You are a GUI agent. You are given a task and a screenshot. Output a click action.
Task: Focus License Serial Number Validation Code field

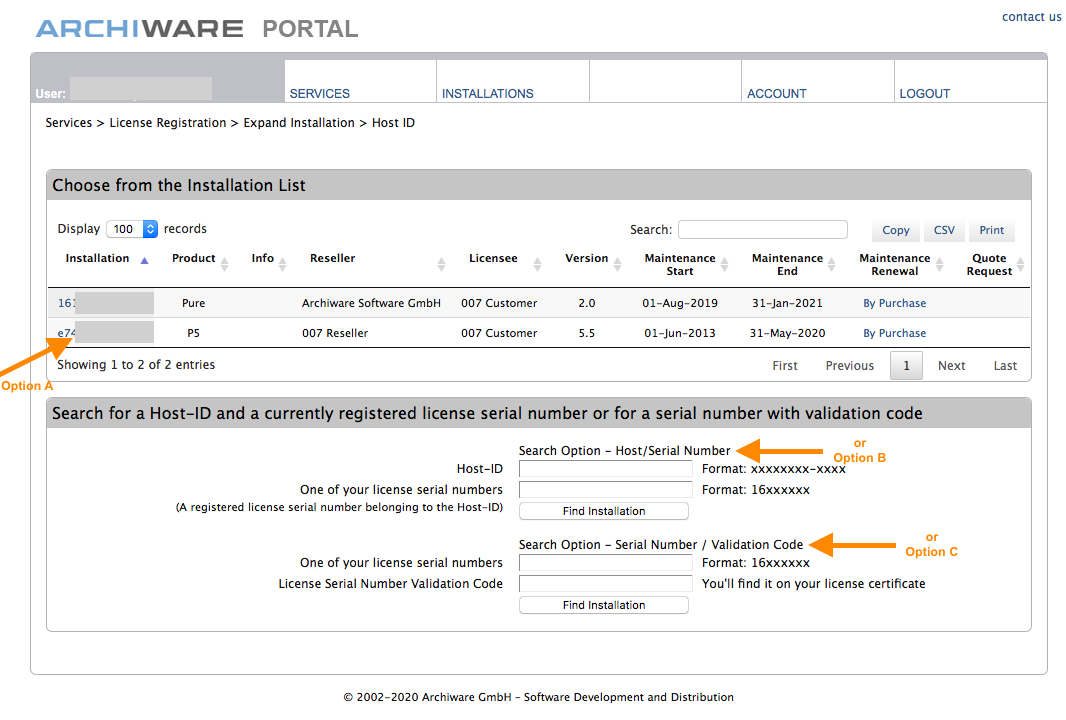point(605,583)
